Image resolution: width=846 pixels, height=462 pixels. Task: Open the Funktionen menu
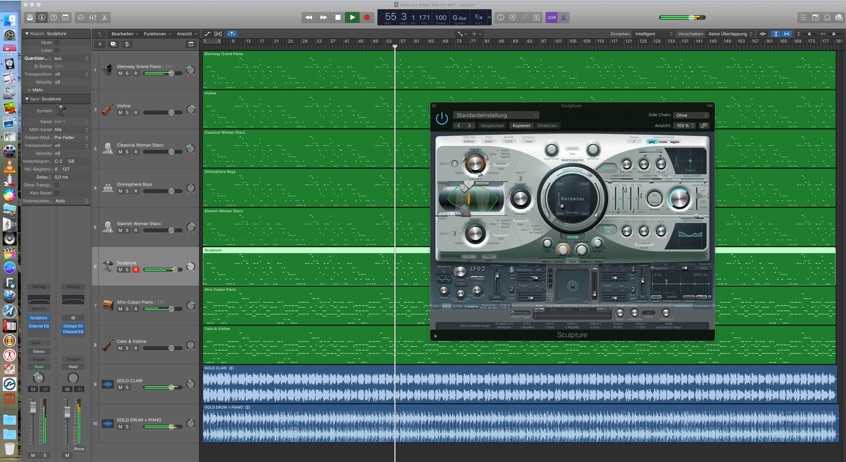156,33
